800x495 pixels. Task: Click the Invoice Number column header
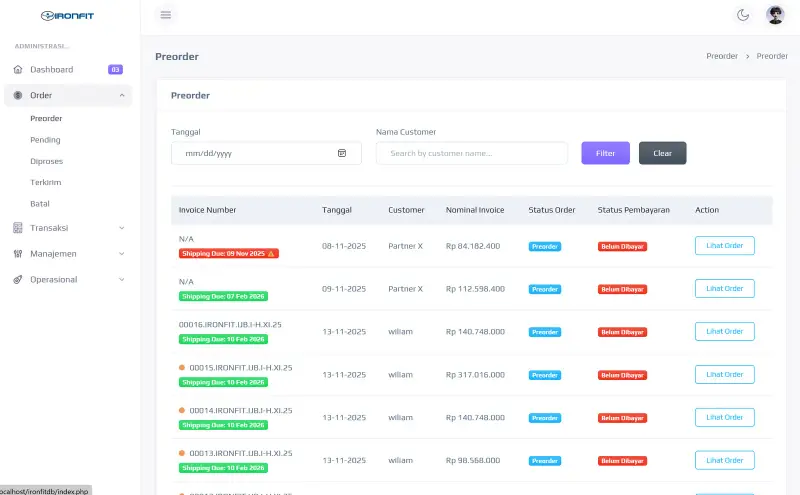[207, 210]
